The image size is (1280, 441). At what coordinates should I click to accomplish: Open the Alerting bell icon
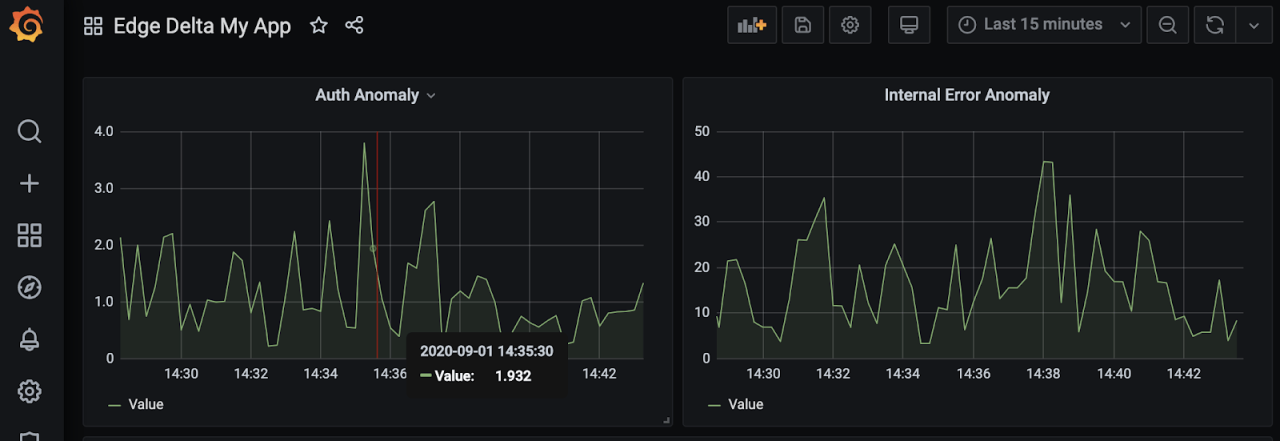(x=29, y=340)
